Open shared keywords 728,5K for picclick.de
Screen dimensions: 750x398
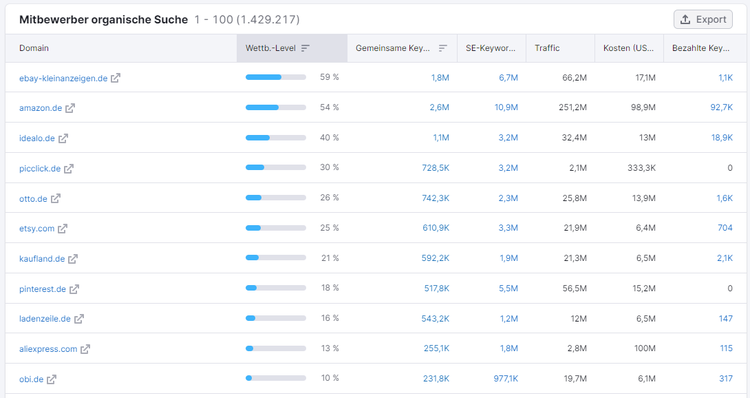(x=435, y=168)
